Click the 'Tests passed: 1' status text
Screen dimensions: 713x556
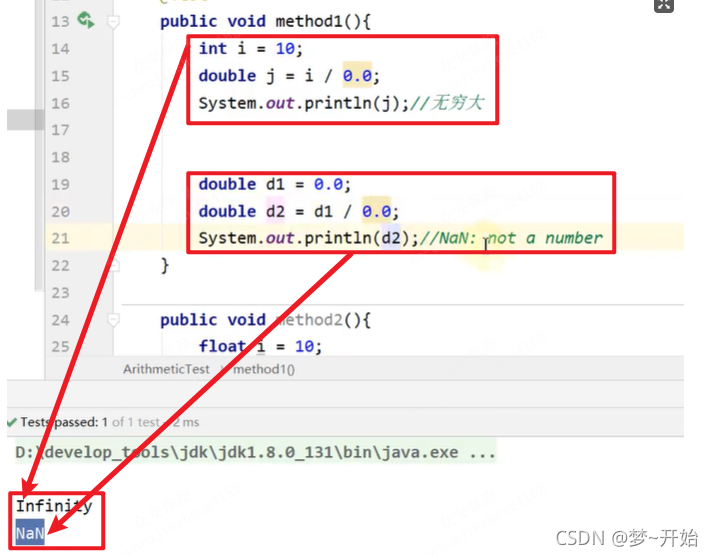[x=64, y=422]
